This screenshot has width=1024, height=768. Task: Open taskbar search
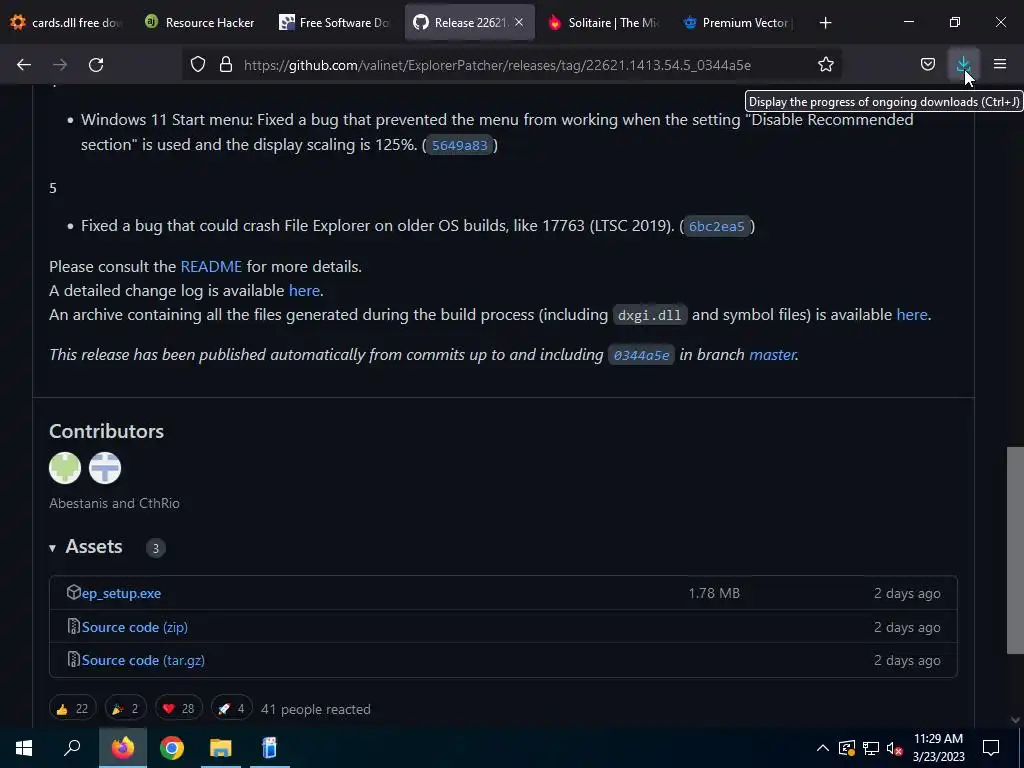click(72, 748)
